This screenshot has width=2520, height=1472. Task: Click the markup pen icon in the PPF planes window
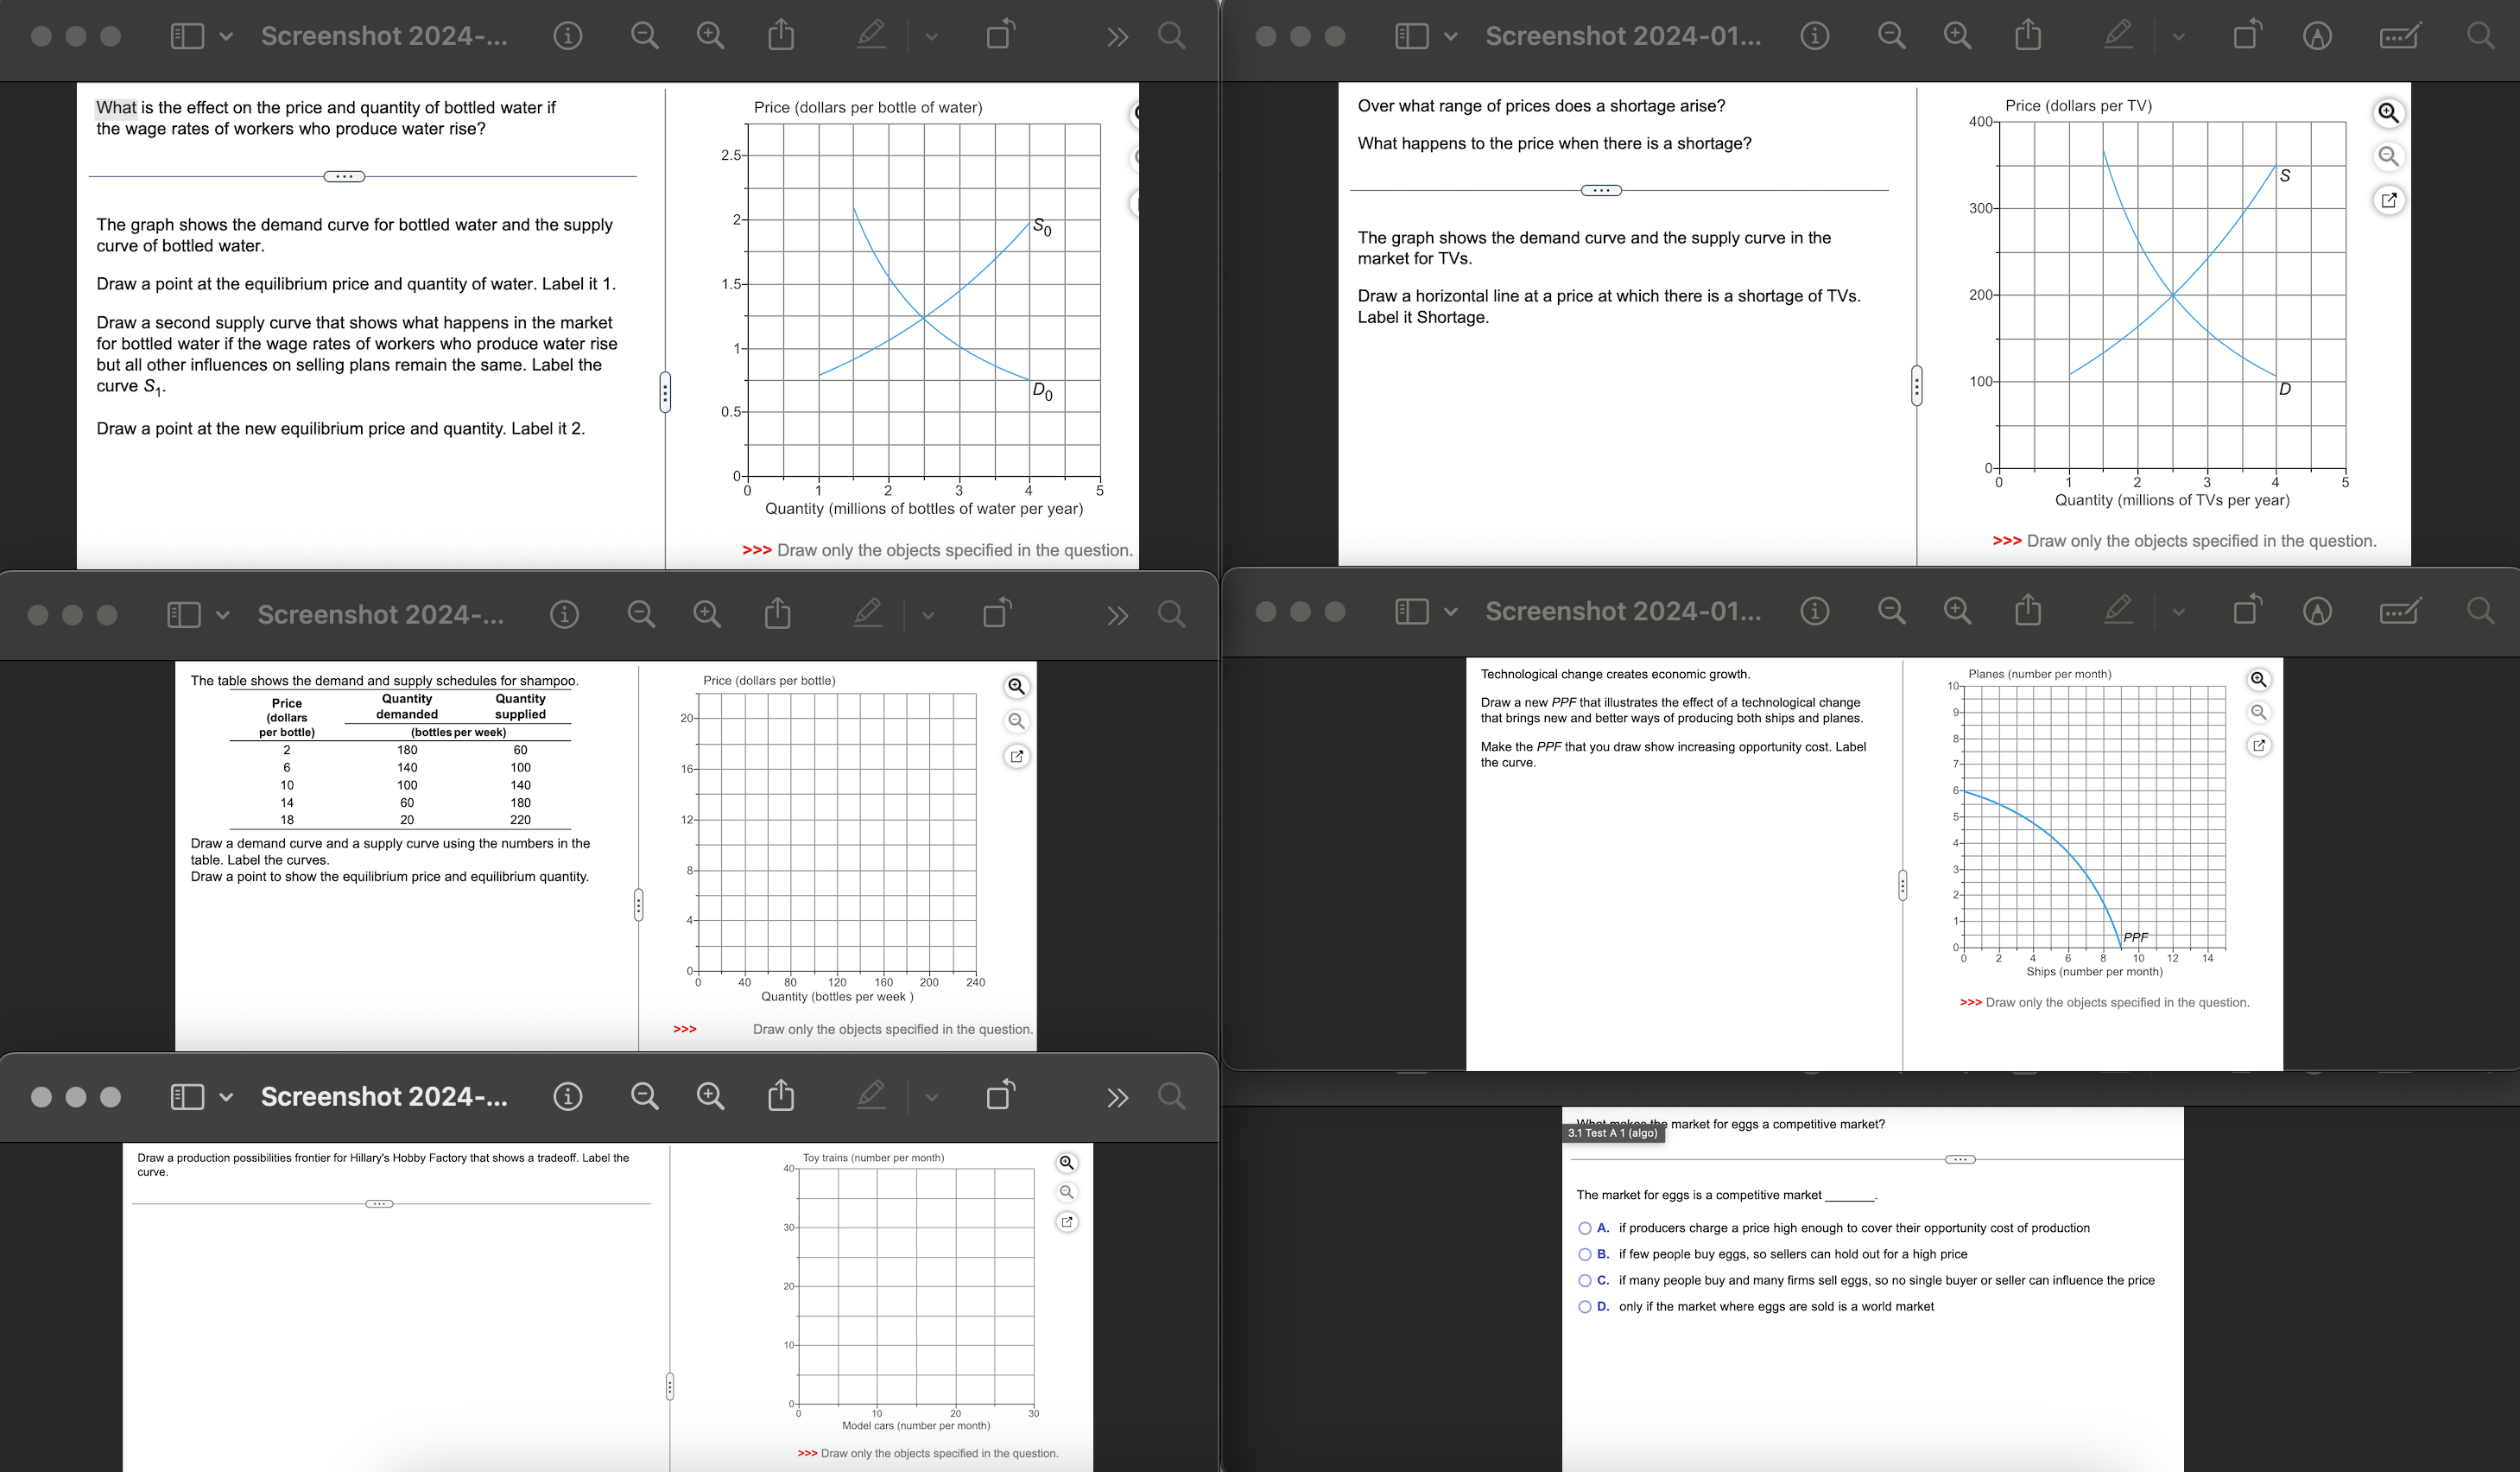pyautogui.click(x=2117, y=610)
